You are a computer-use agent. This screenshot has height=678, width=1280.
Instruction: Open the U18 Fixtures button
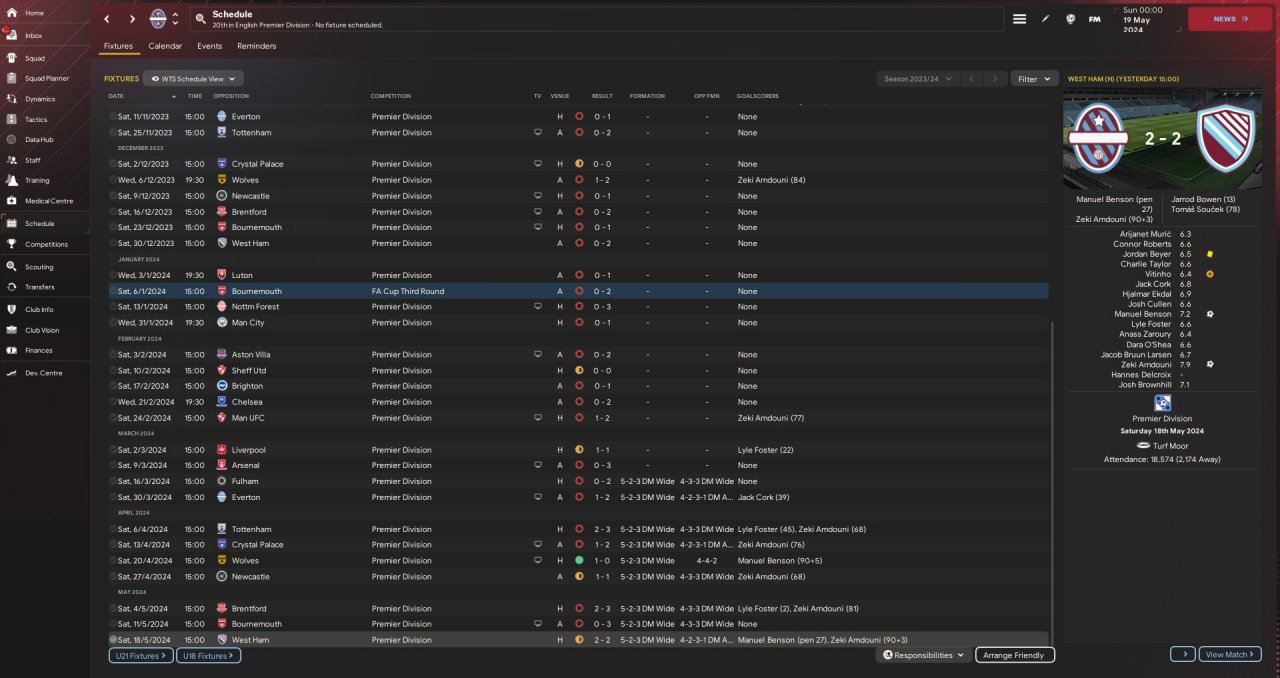(x=208, y=655)
